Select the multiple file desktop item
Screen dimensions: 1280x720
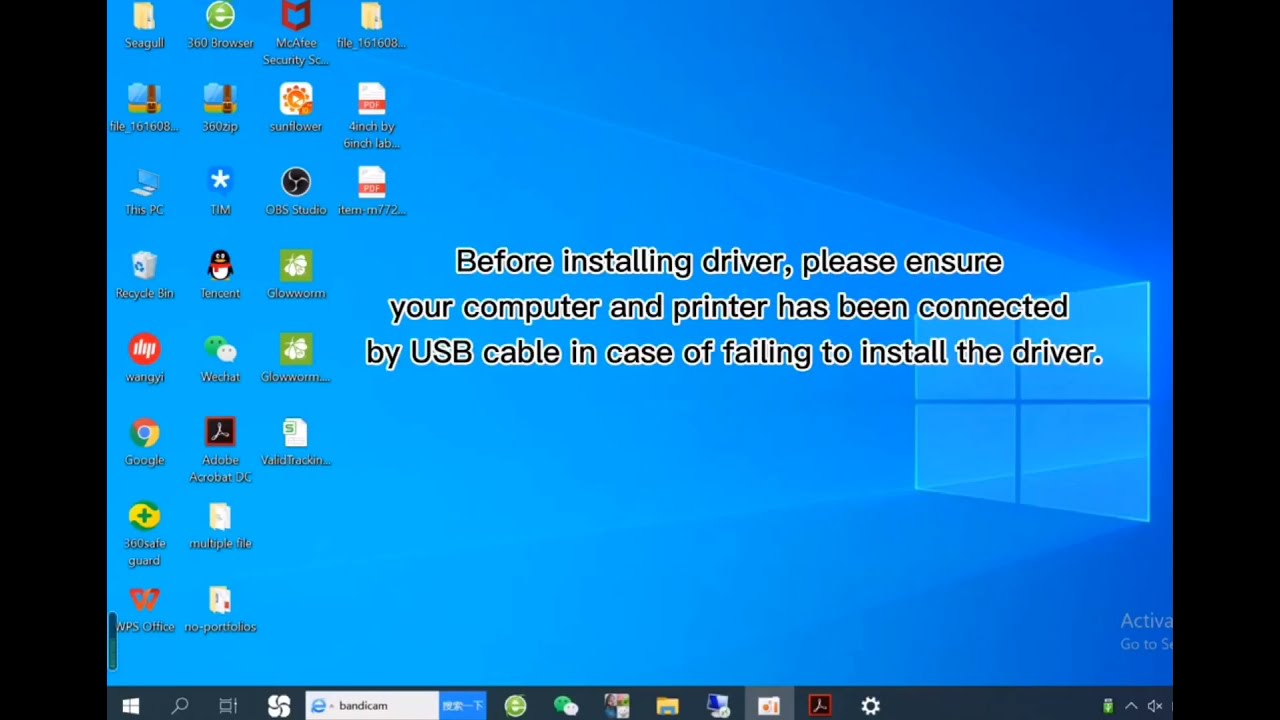[220, 525]
